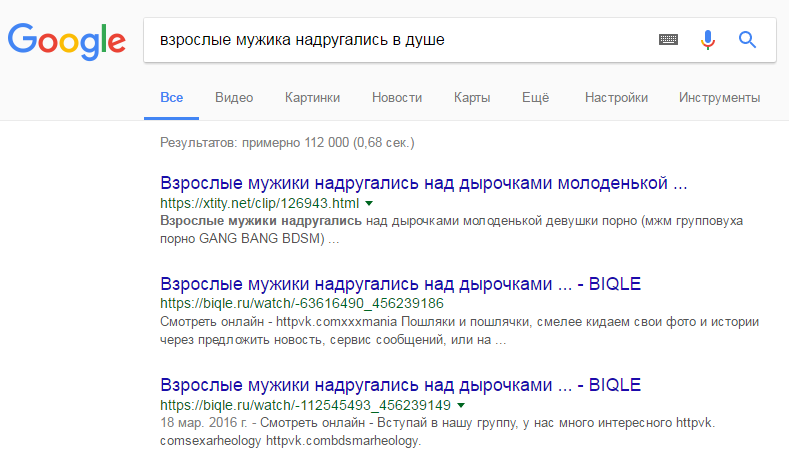Click the biqle.ru/watch/-112545493_456239149 URL text
This screenshot has width=789, height=471.
(x=305, y=405)
